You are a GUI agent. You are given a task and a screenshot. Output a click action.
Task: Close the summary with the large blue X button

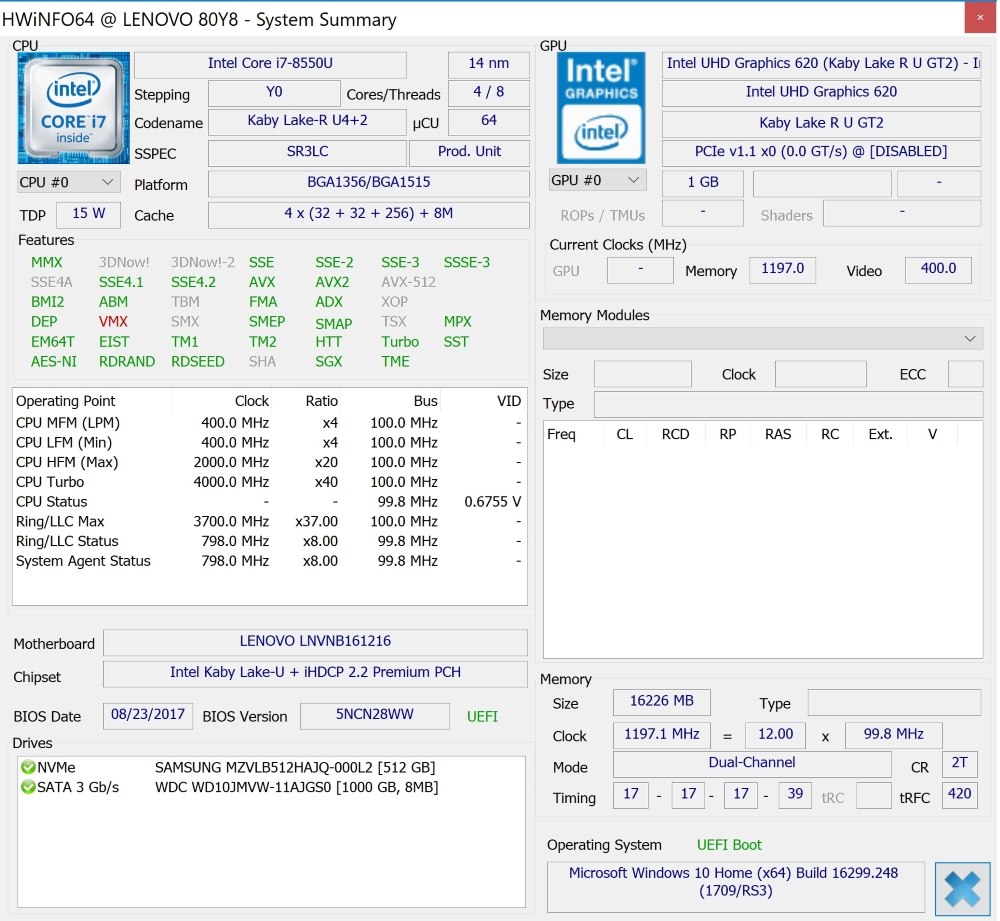tap(962, 888)
